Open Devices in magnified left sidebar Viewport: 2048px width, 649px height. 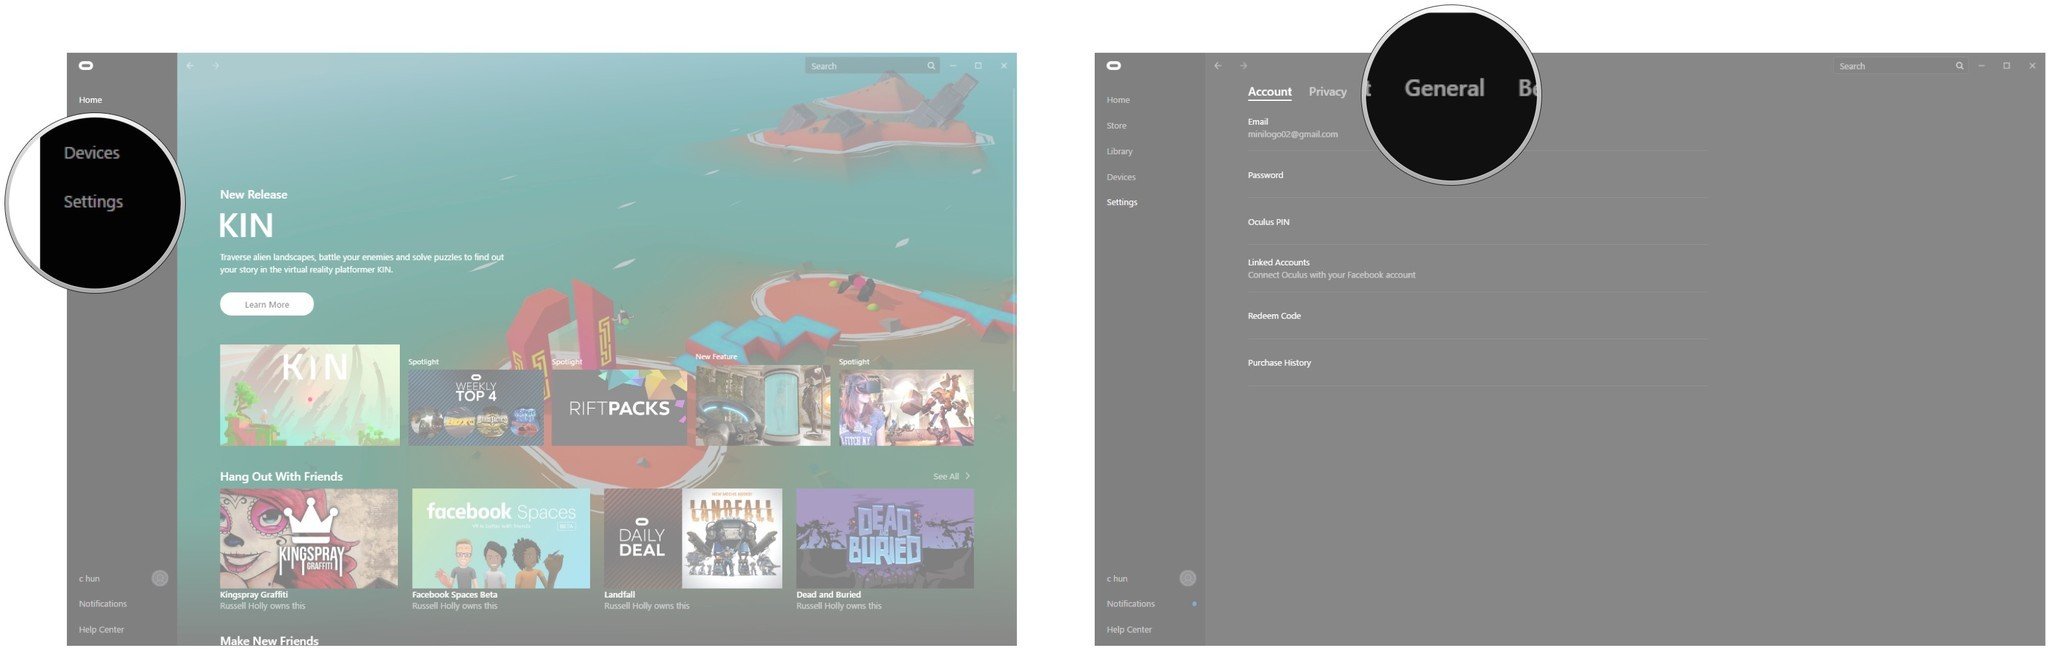(91, 153)
